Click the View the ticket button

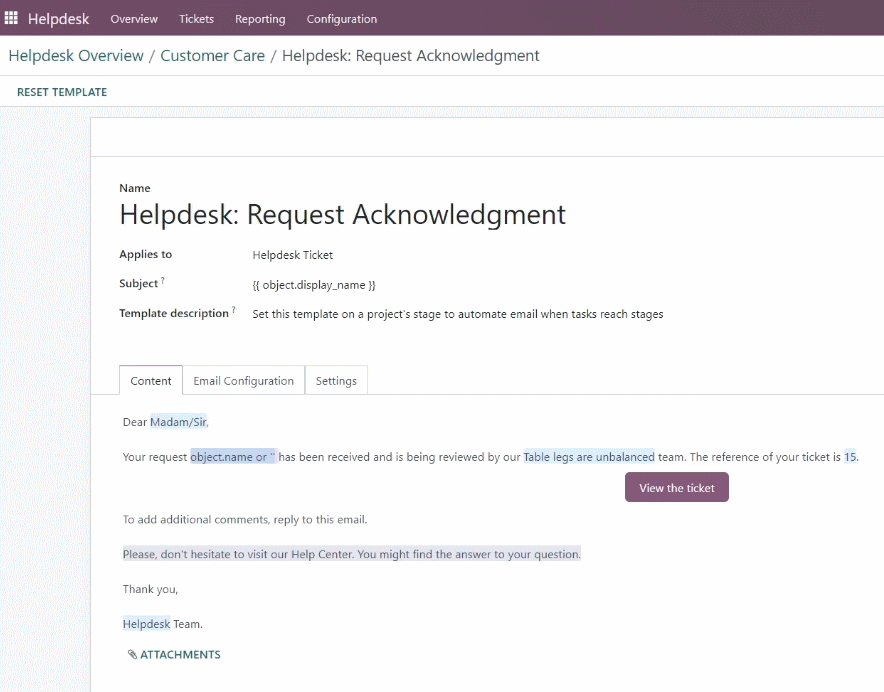point(677,487)
